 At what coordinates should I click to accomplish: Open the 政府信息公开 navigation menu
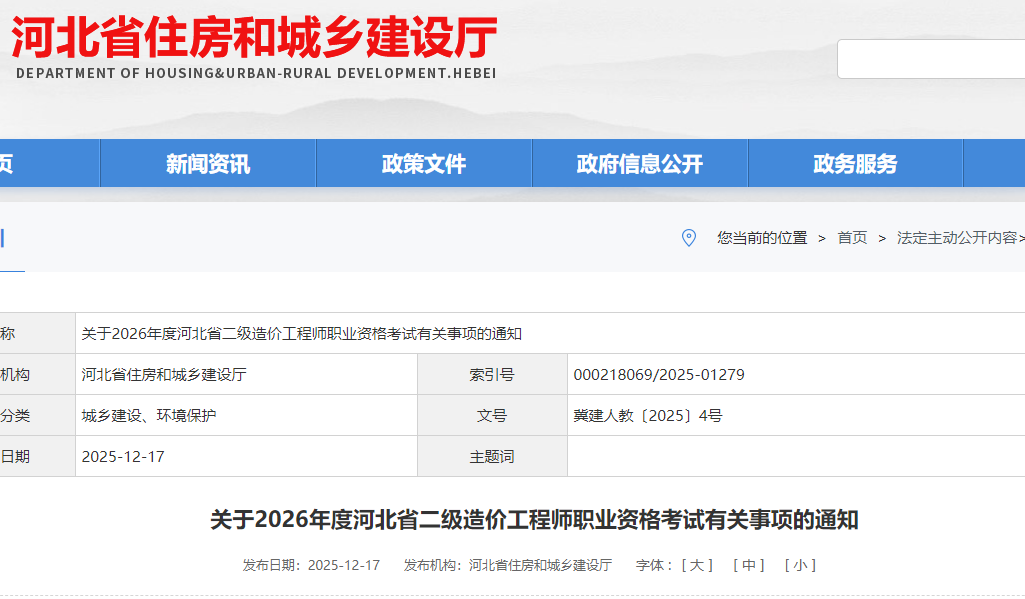(640, 163)
